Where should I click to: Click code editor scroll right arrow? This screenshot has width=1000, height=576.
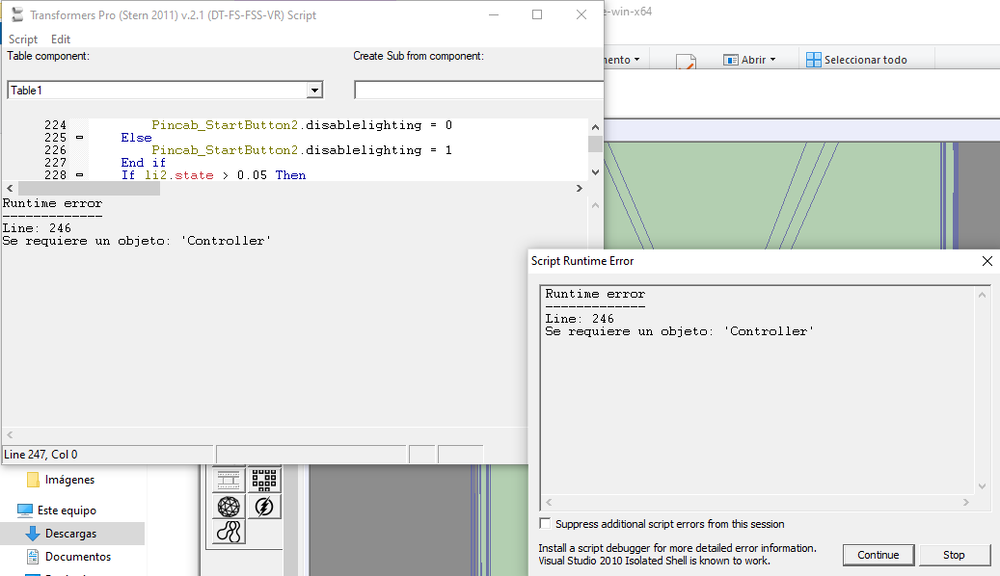579,189
